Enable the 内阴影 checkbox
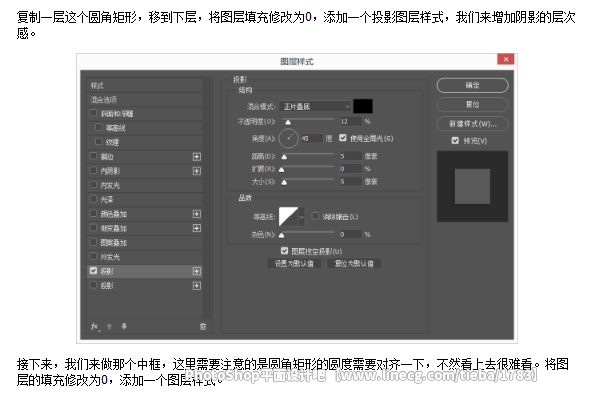593x394 pixels. point(93,171)
